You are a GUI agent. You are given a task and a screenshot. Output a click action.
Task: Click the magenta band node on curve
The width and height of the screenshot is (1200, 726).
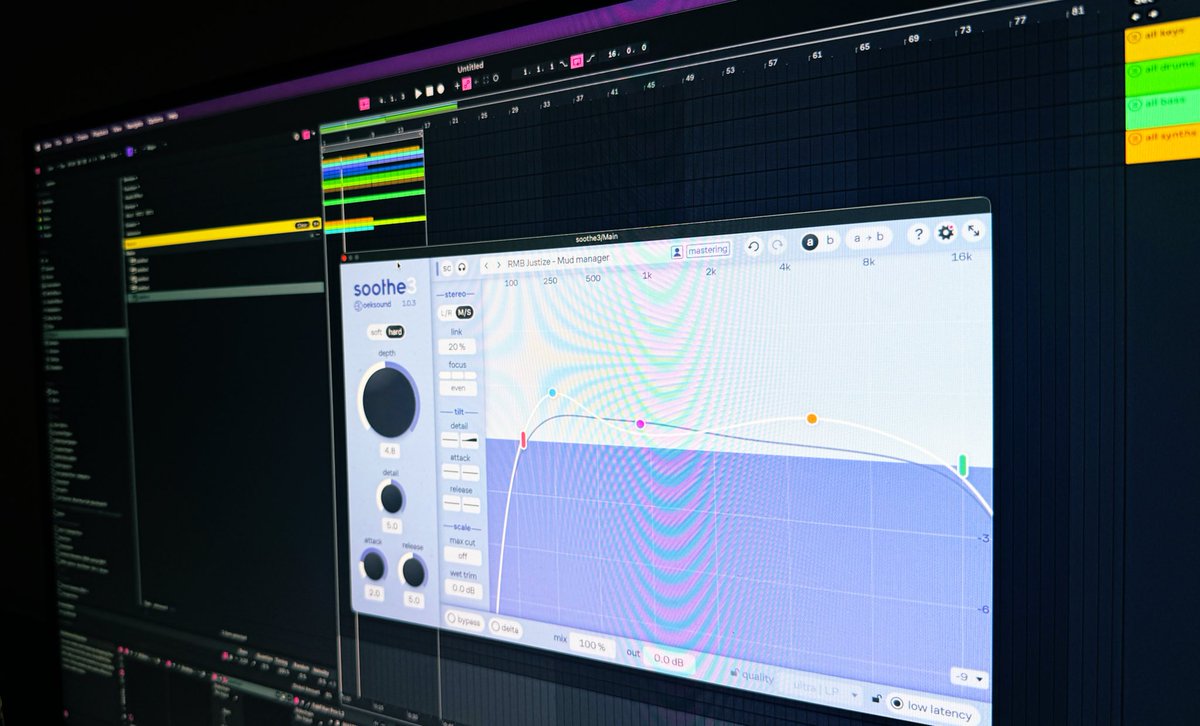[x=640, y=424]
